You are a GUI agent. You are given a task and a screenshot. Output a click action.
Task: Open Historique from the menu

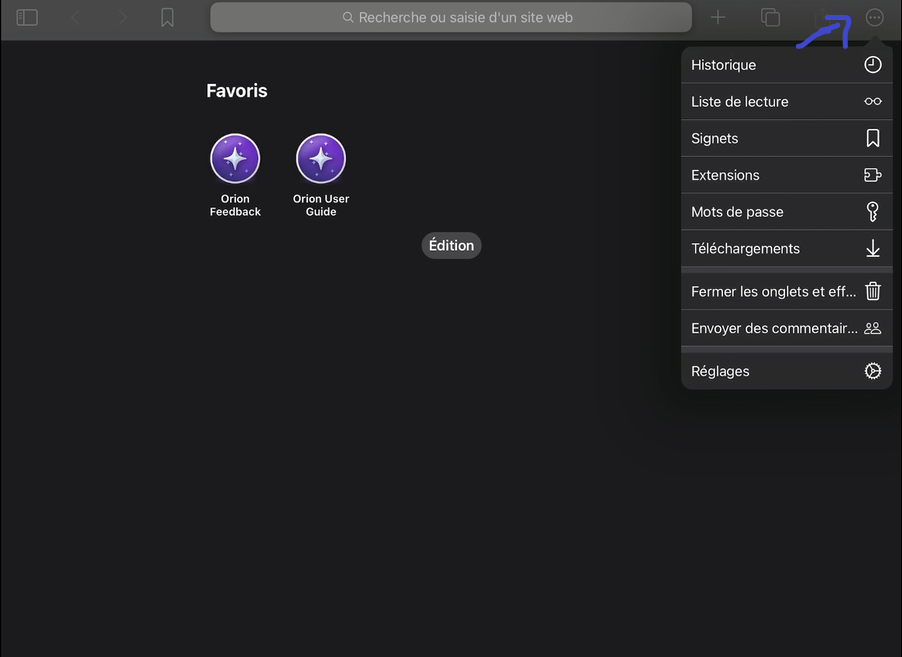pos(786,65)
